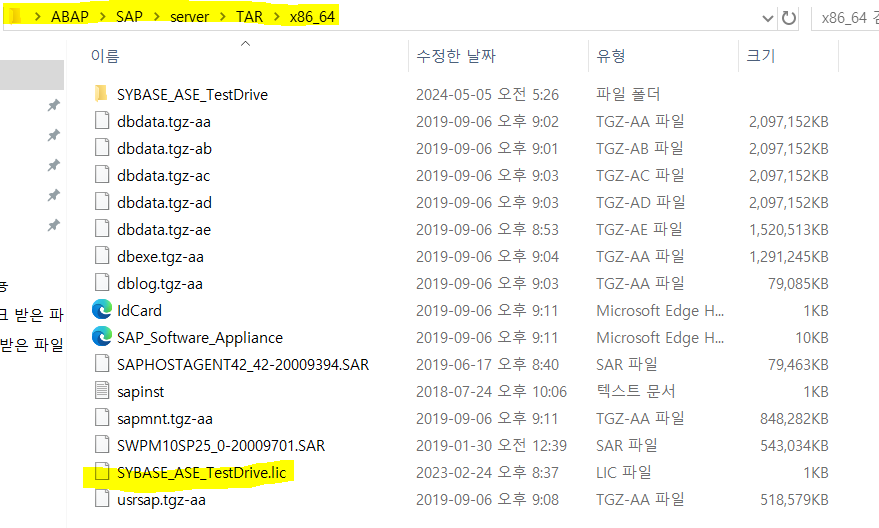Select the file name dbdata.tgz-ab
This screenshot has width=879, height=528.
(x=164, y=149)
